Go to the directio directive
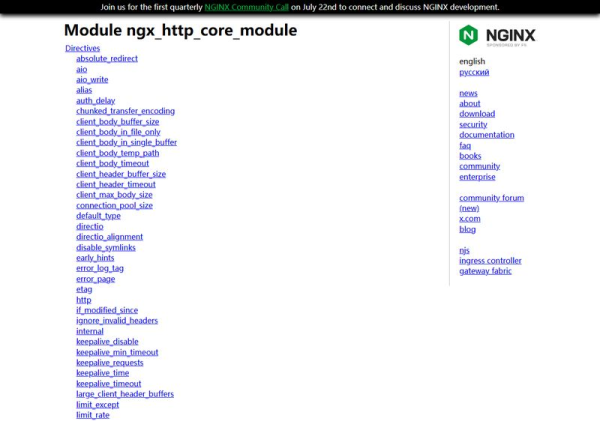The image size is (600, 421). [90, 227]
